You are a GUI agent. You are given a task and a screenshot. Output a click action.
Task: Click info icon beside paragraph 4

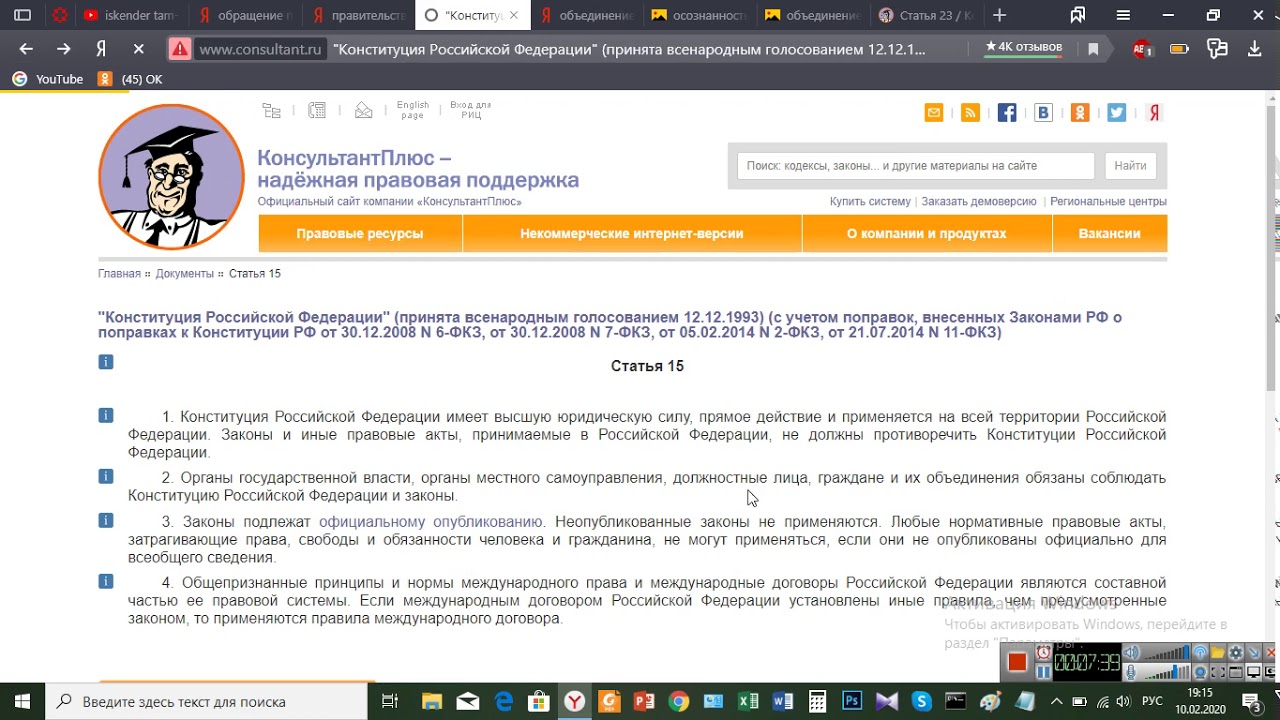pyautogui.click(x=106, y=581)
